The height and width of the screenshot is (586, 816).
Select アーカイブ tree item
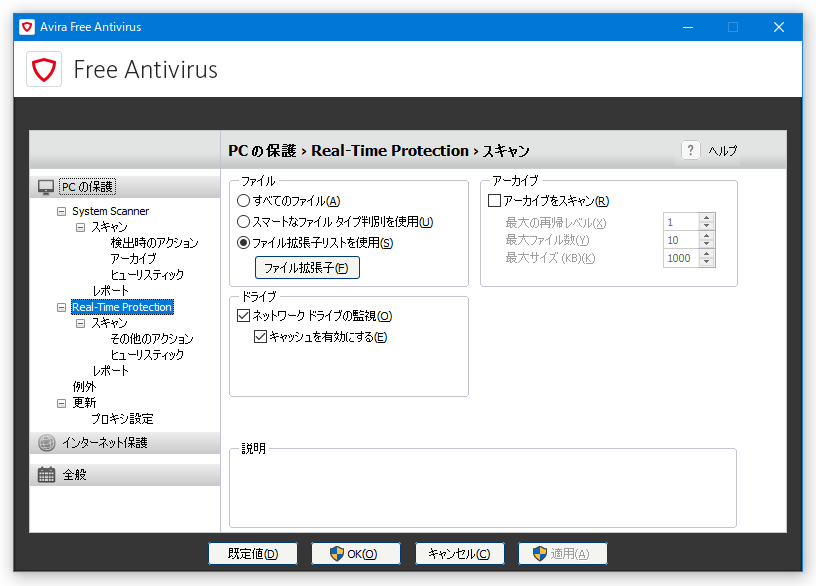coord(133,259)
